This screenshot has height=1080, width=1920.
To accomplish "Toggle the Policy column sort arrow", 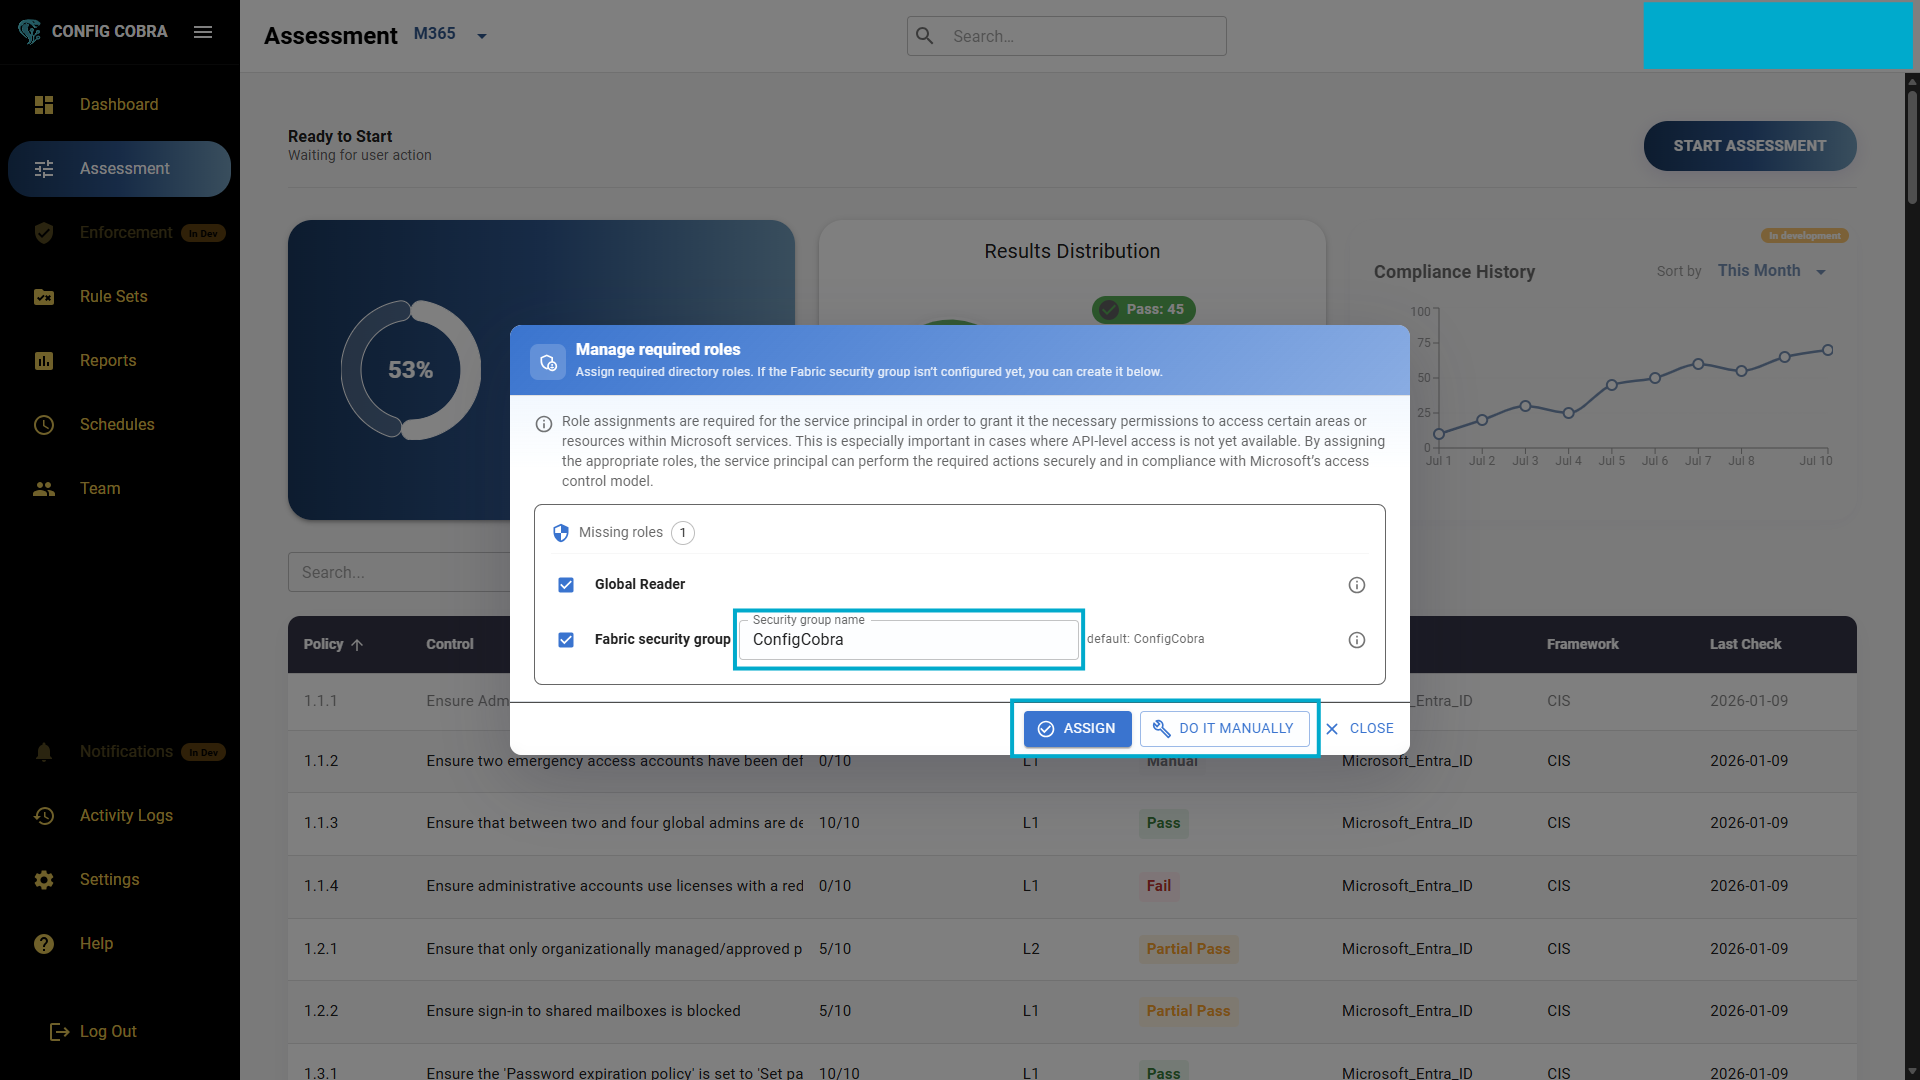I will pos(359,644).
